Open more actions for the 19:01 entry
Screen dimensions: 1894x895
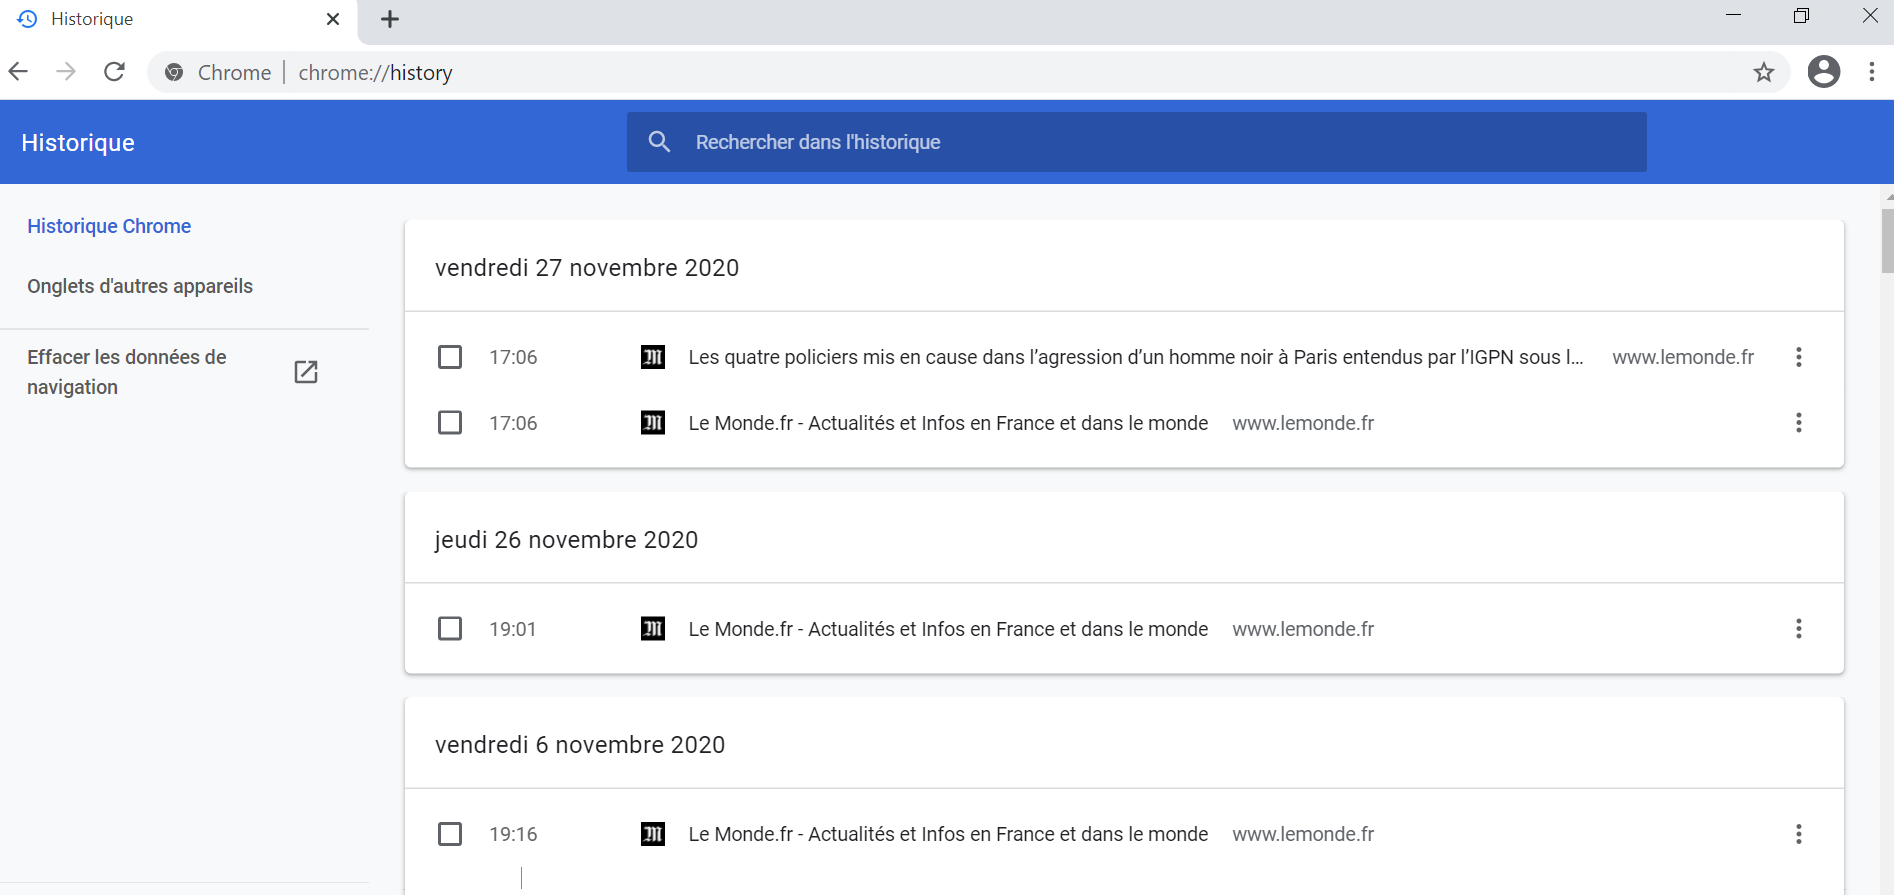(x=1799, y=629)
